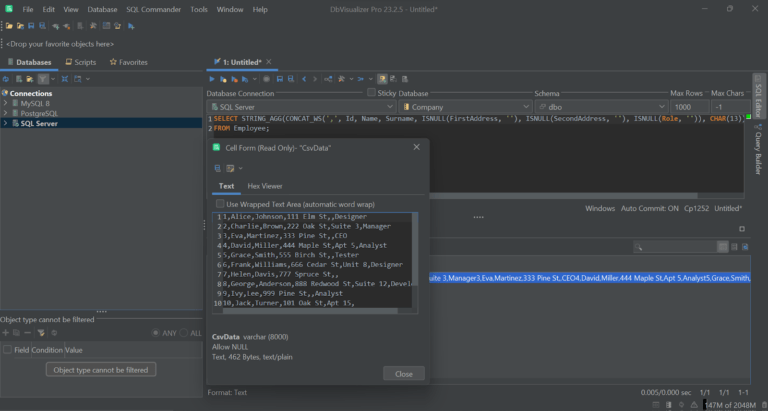Screen dimensions: 768x411
Task: Open the Company database dropdown
Action: [x=461, y=107]
